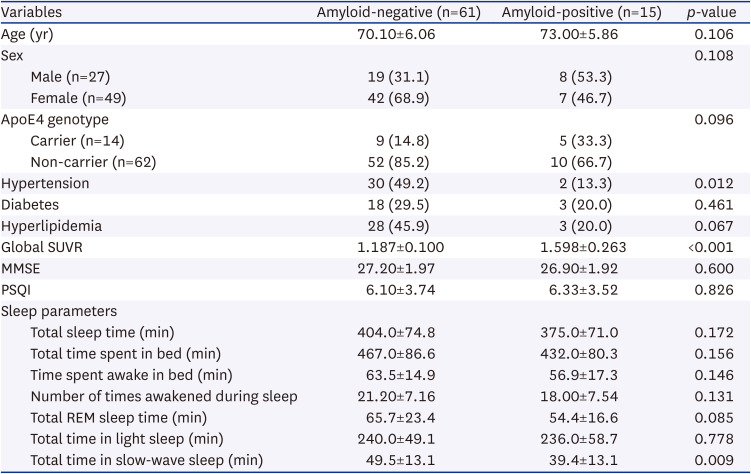Select the Diabetes row label
Viewport: 751px width, 474px height.
(x=30, y=205)
